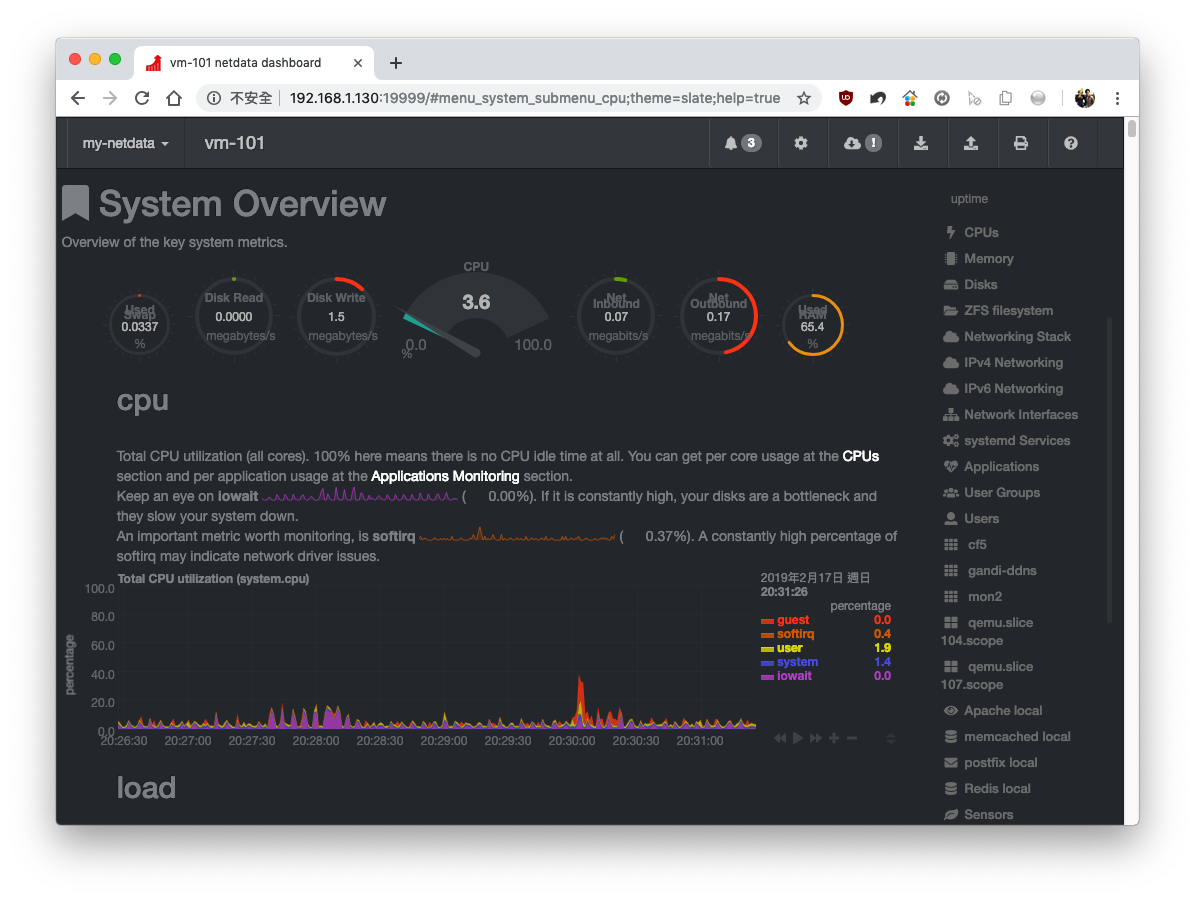1195x899 pixels.
Task: Open the my-netdata dropdown
Action: (124, 142)
